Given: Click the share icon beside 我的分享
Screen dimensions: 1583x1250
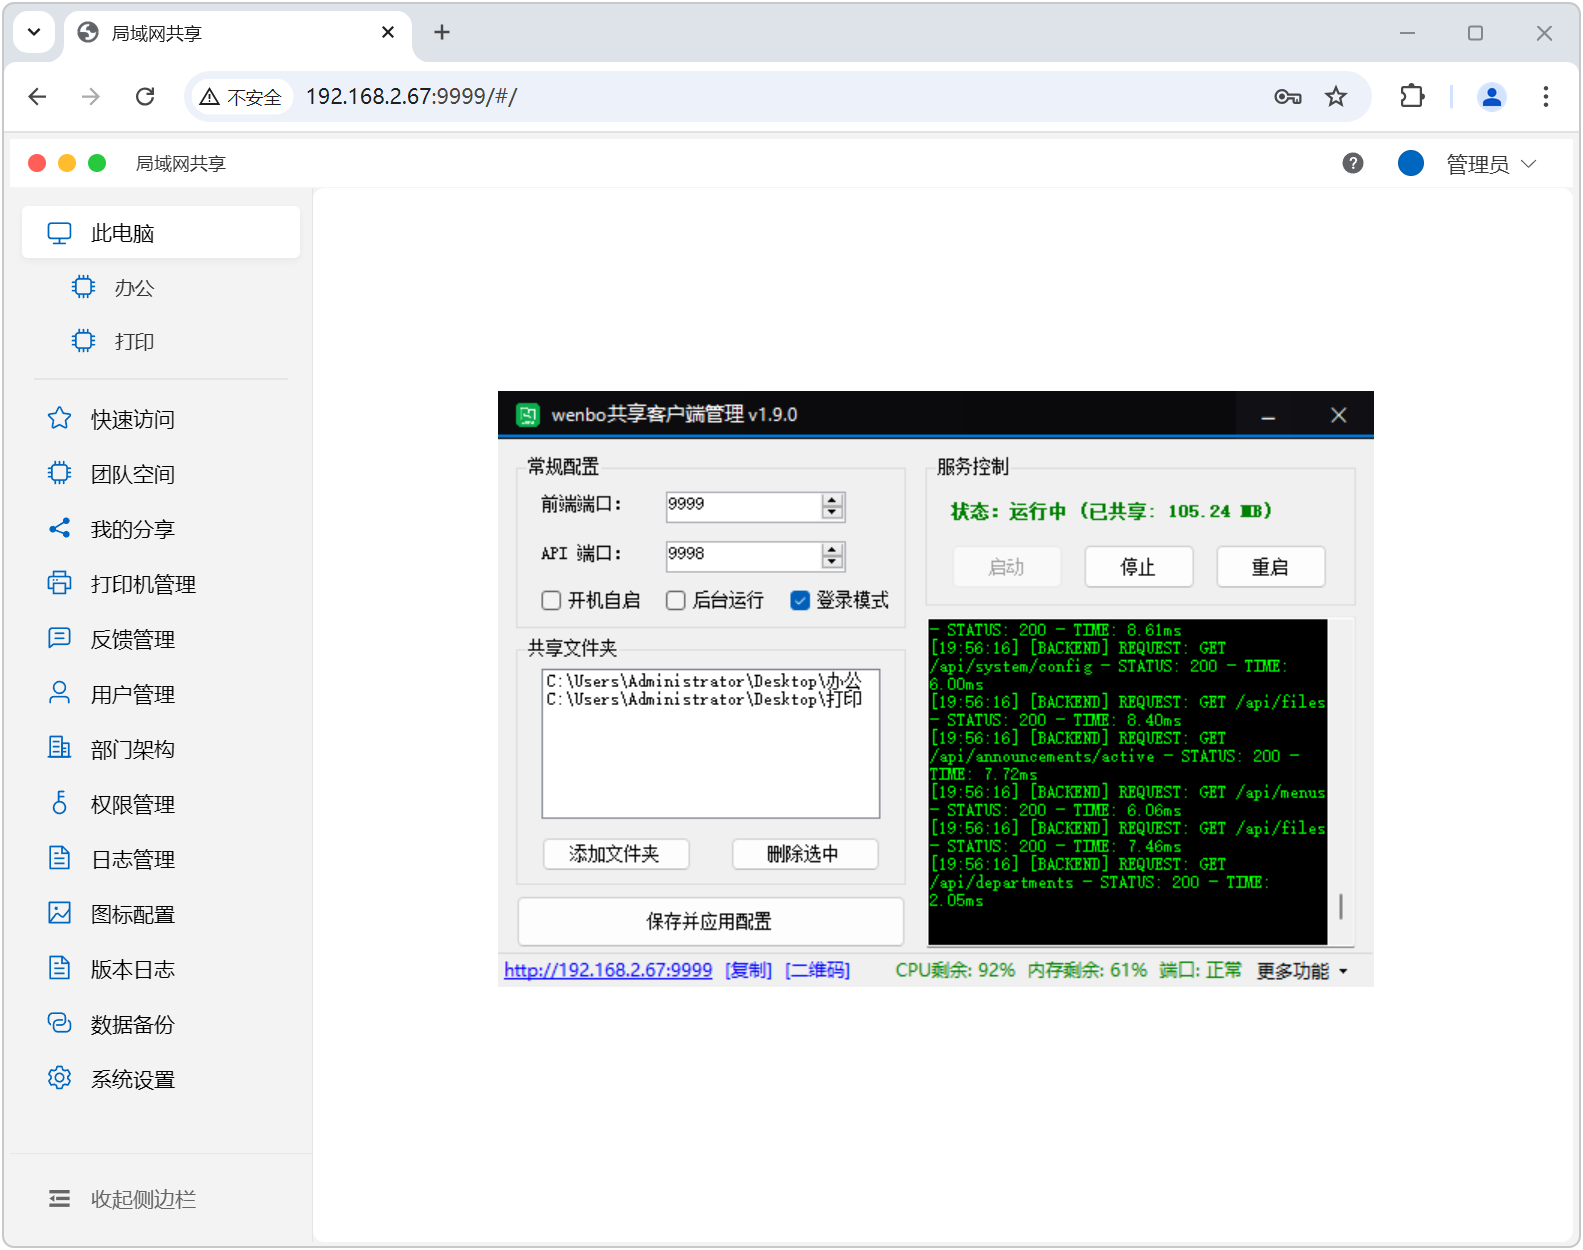Looking at the screenshot, I should tap(60, 528).
